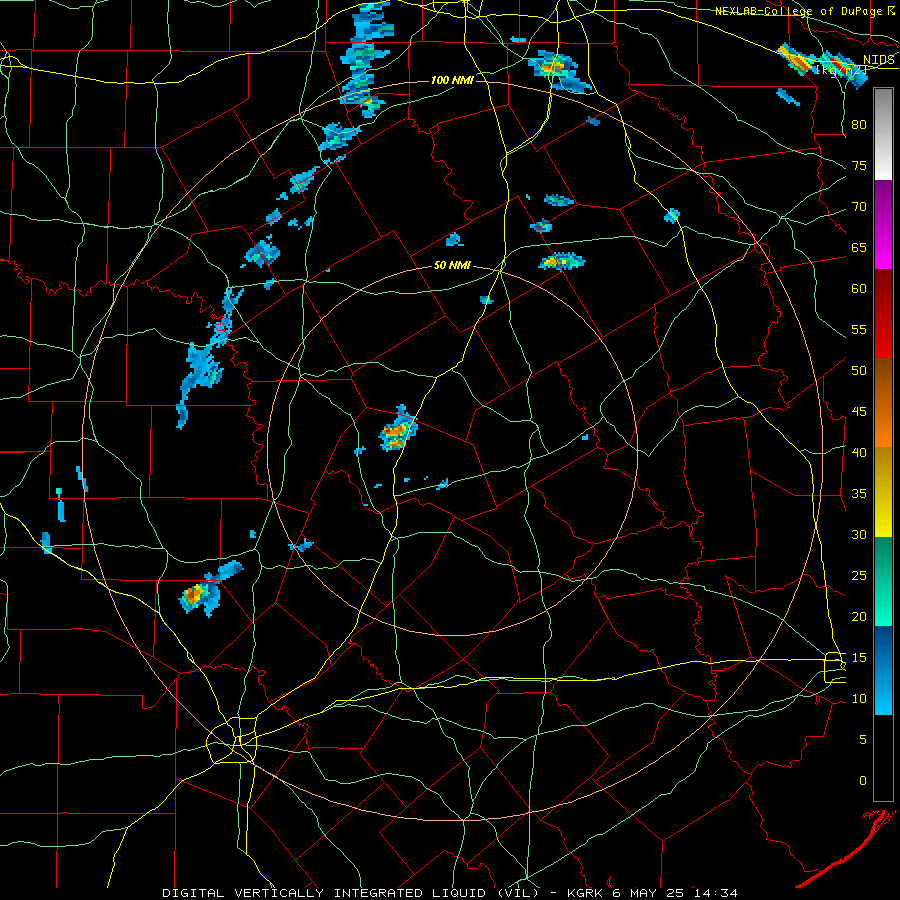
Task: Click scale value "35" on the color bar
Action: pos(859,494)
